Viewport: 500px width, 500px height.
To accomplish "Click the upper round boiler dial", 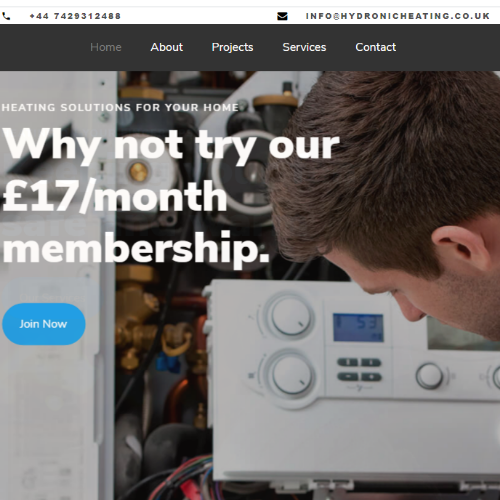I will [291, 316].
